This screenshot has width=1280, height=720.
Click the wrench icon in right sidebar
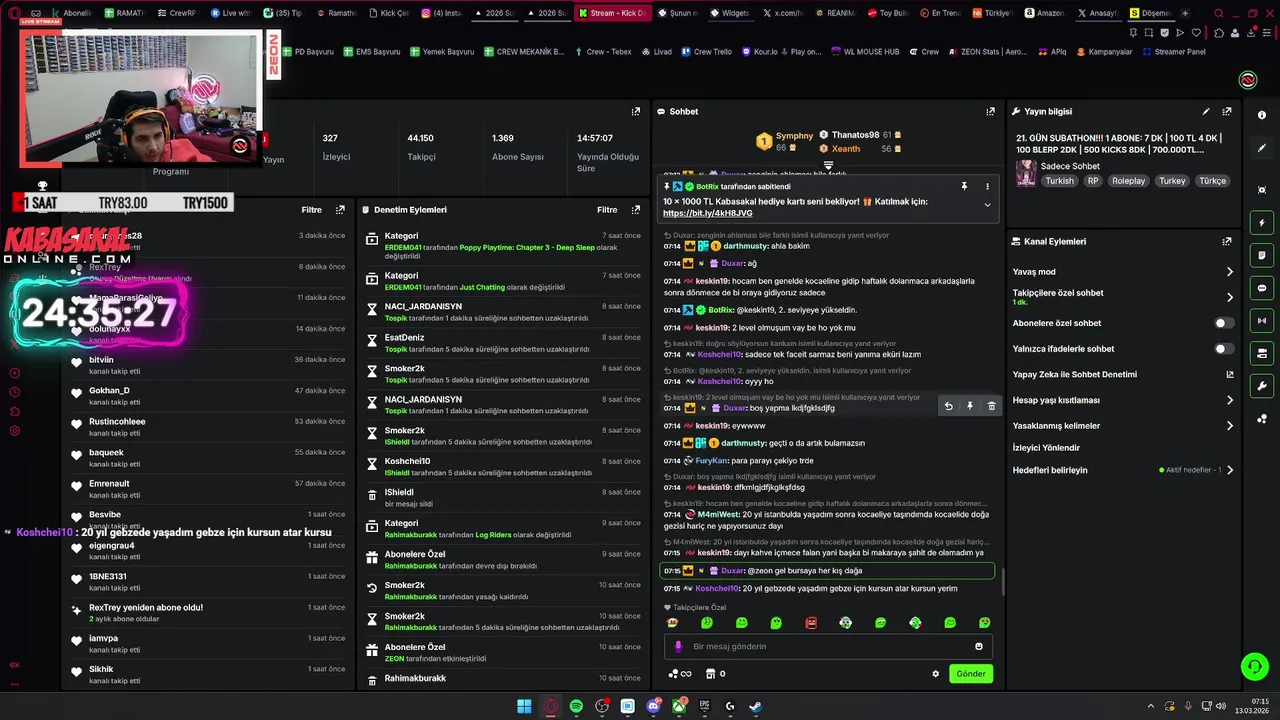point(1262,386)
